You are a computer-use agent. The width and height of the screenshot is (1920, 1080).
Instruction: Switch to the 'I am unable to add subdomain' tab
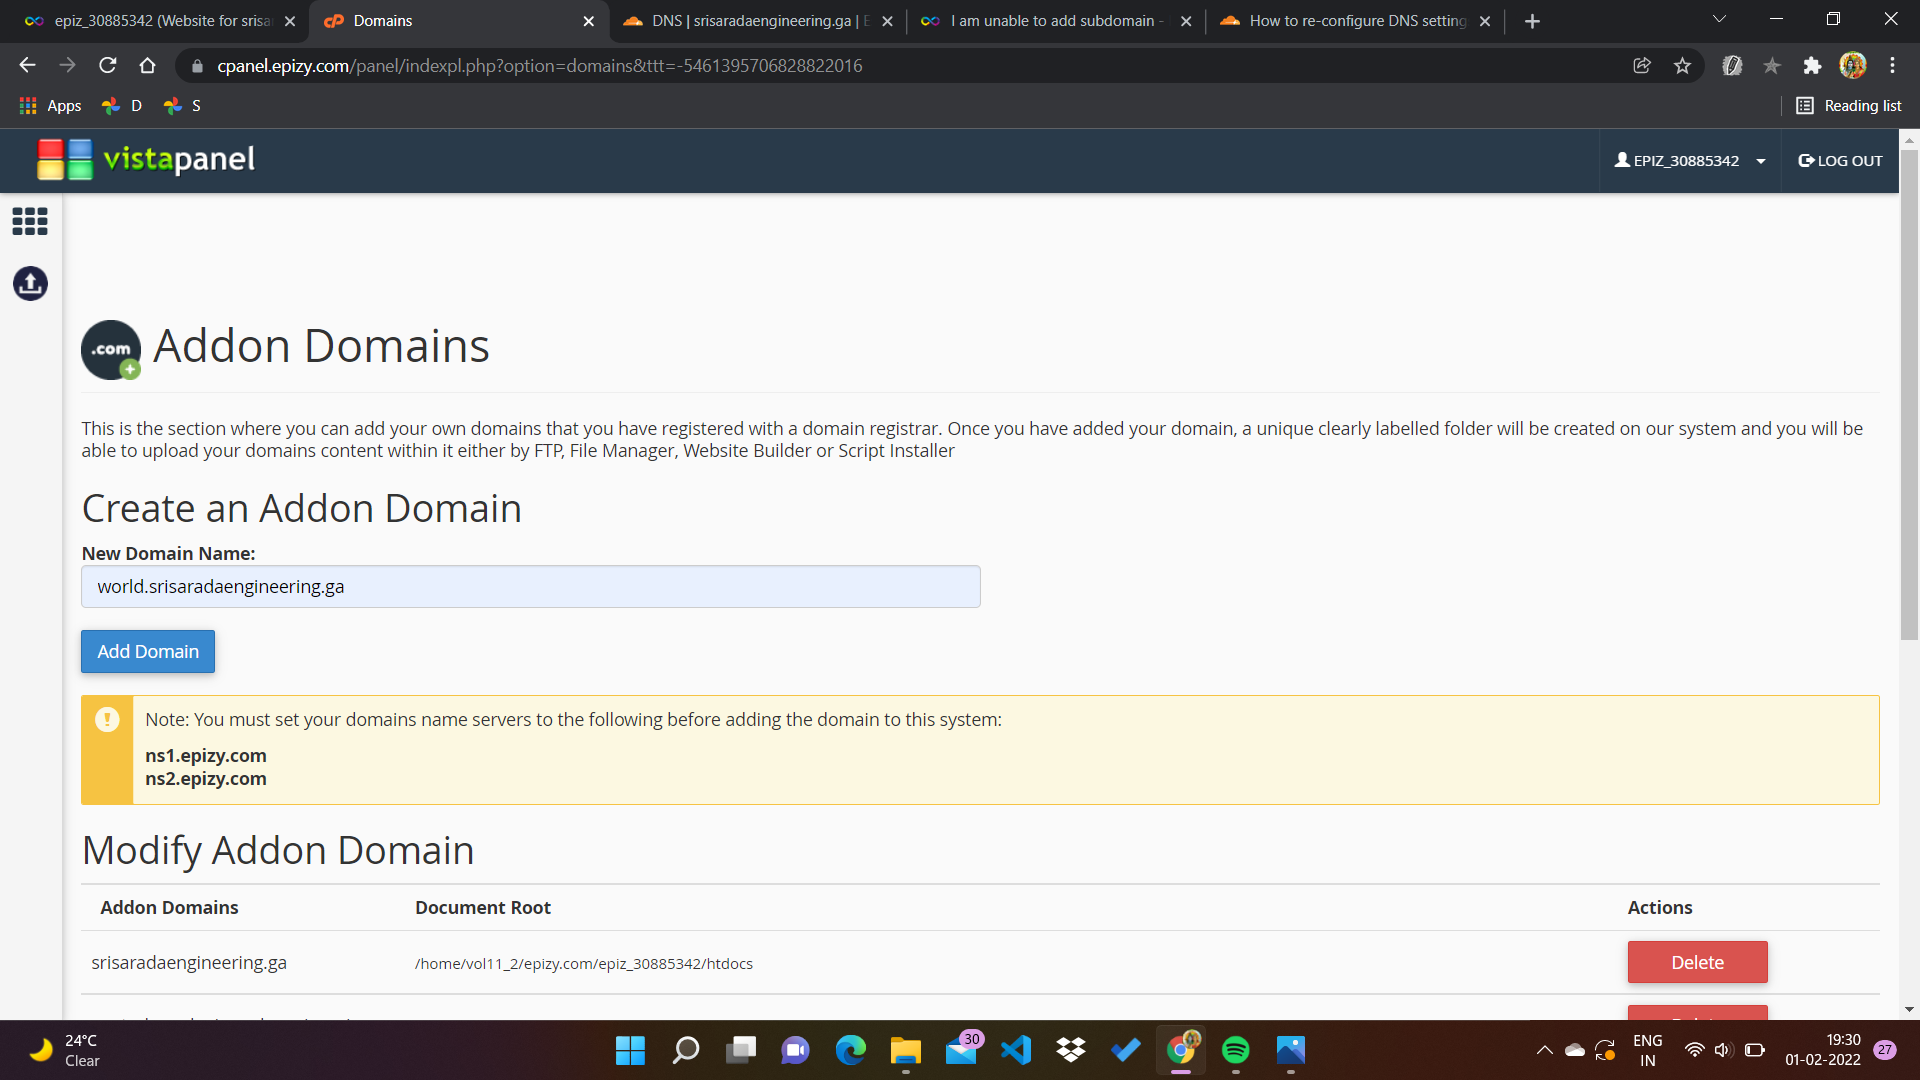1050,21
